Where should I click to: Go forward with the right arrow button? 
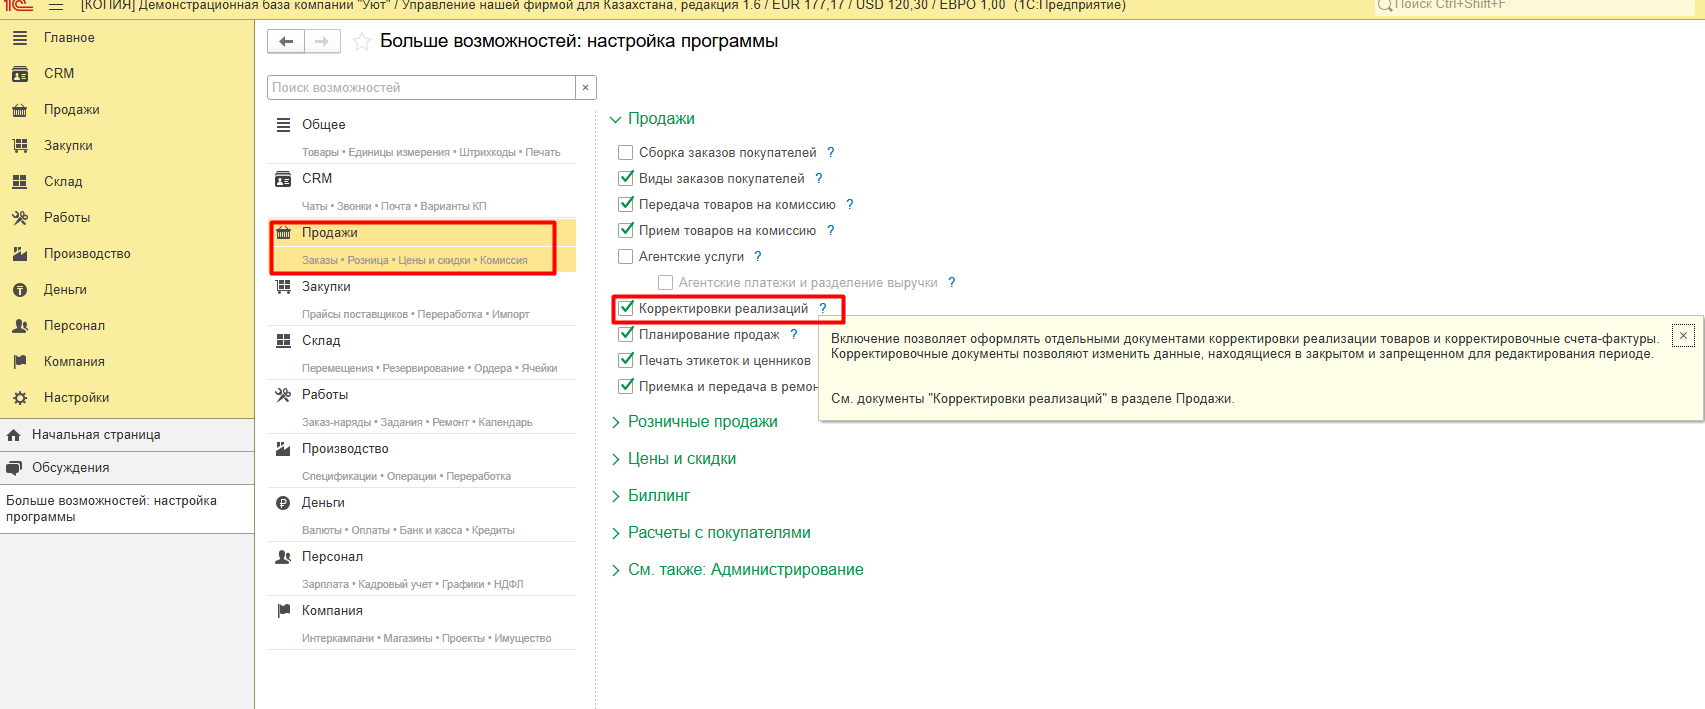[322, 41]
